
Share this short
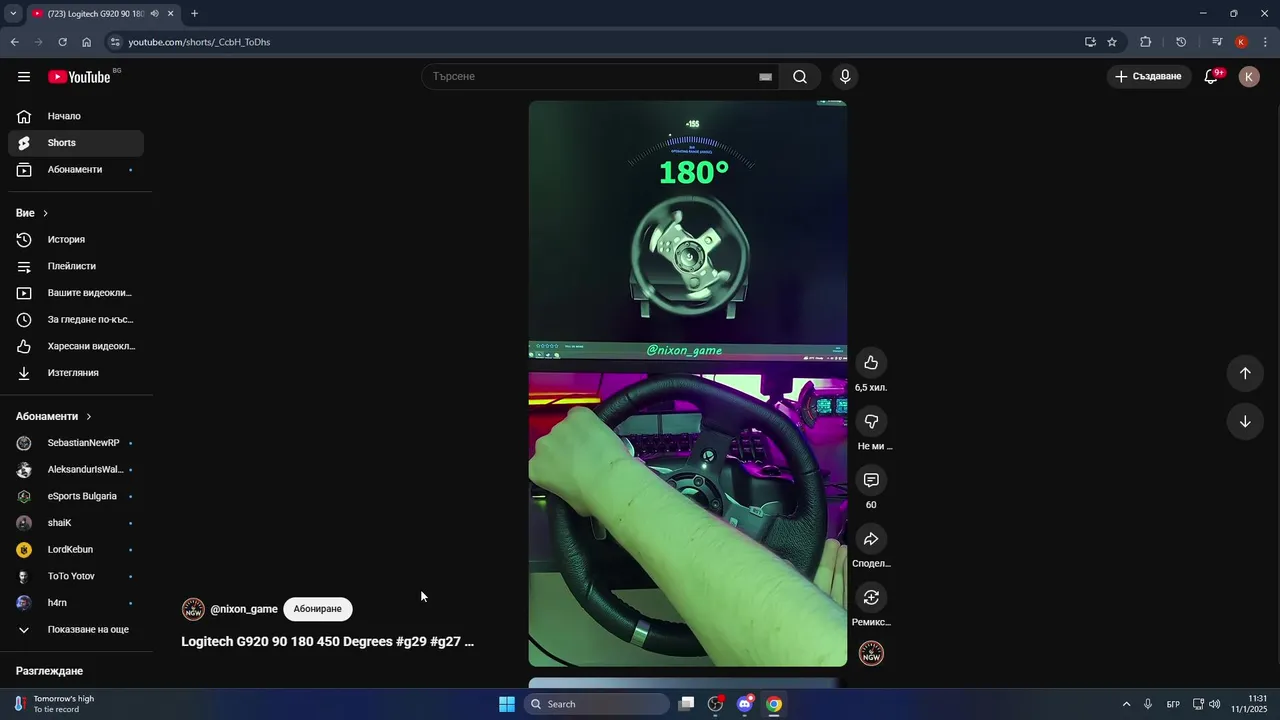(x=871, y=539)
